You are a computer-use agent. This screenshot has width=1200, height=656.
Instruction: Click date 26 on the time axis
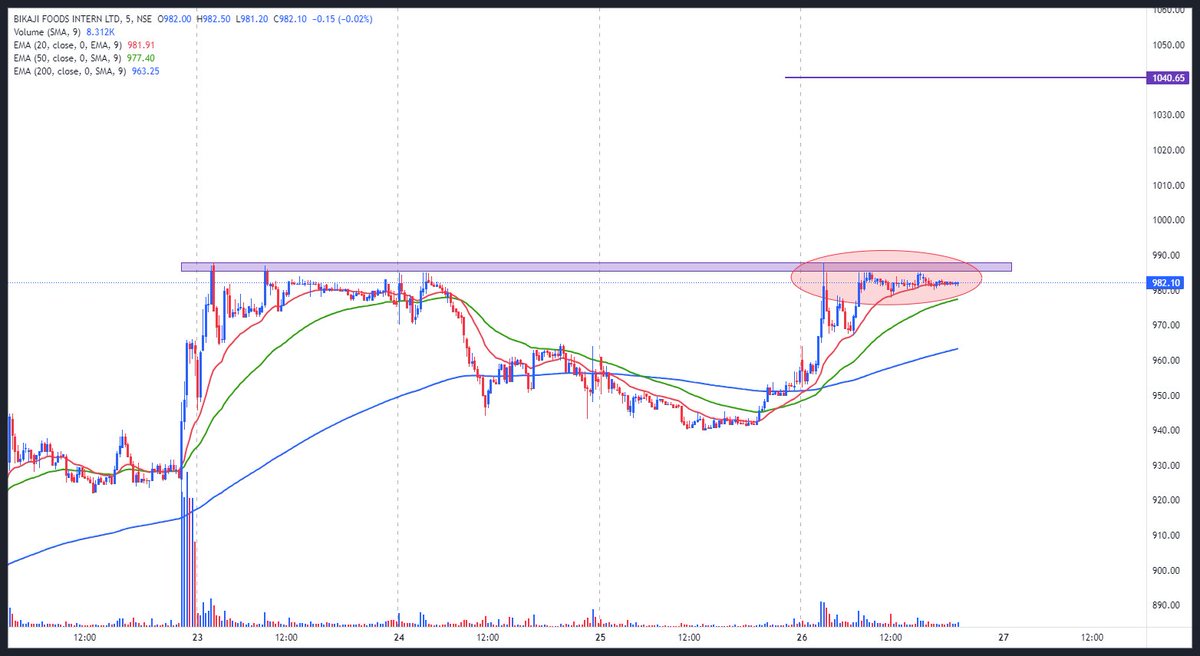pos(801,638)
